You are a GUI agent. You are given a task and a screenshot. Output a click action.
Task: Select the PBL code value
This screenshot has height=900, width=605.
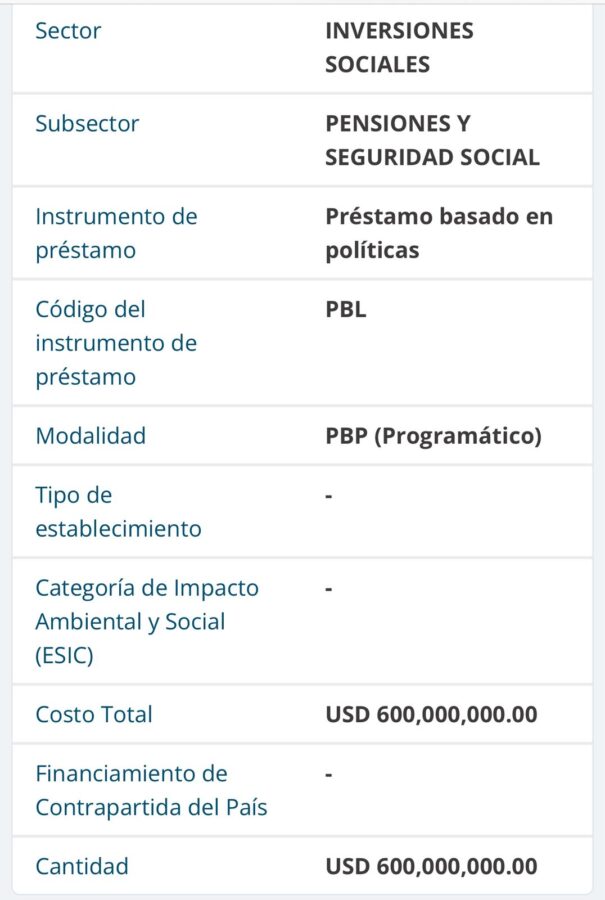click(346, 310)
